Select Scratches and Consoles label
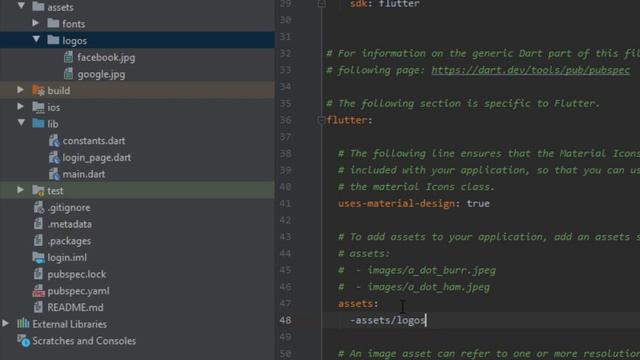The width and height of the screenshot is (640, 360). (x=84, y=341)
